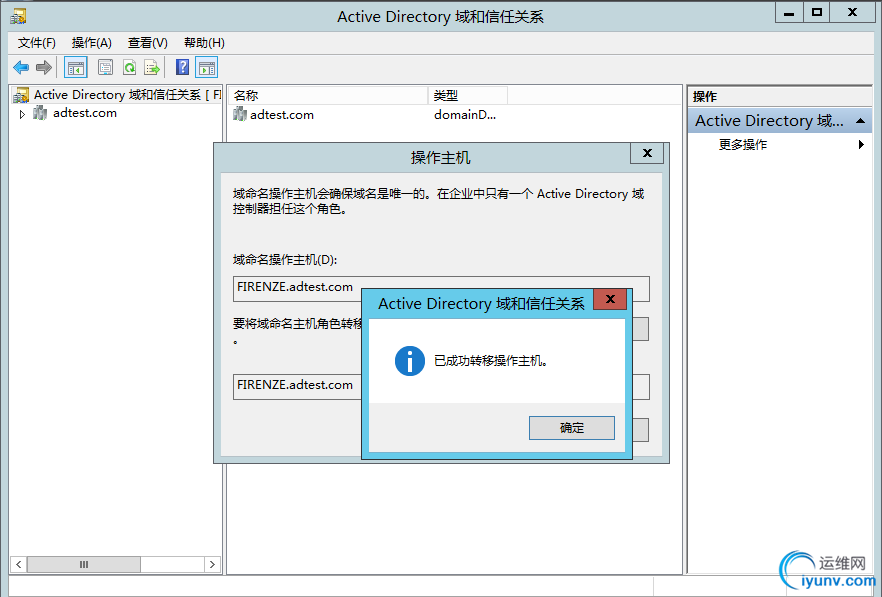This screenshot has width=882, height=597.
Task: Toggle the show/hide action pane icon
Action: tap(206, 68)
